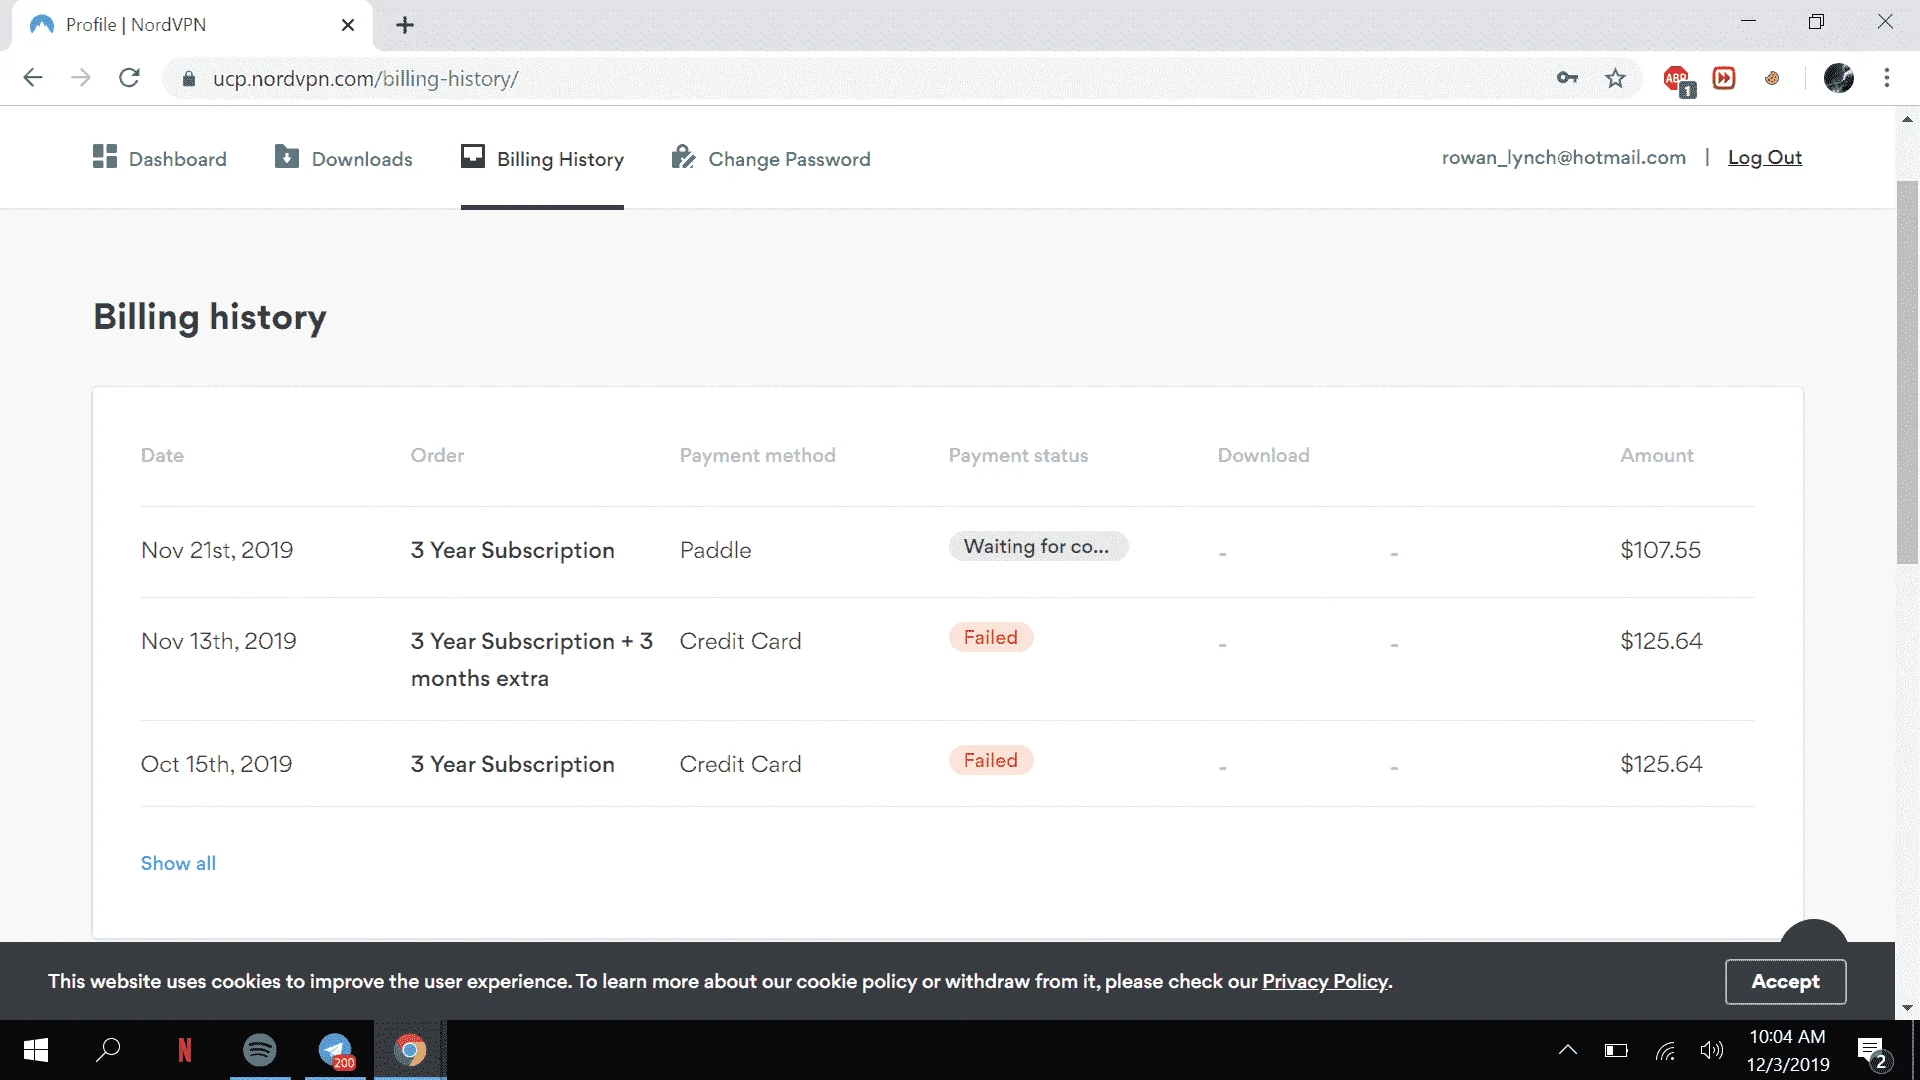
Task: Click Show all billing records
Action: coord(178,863)
